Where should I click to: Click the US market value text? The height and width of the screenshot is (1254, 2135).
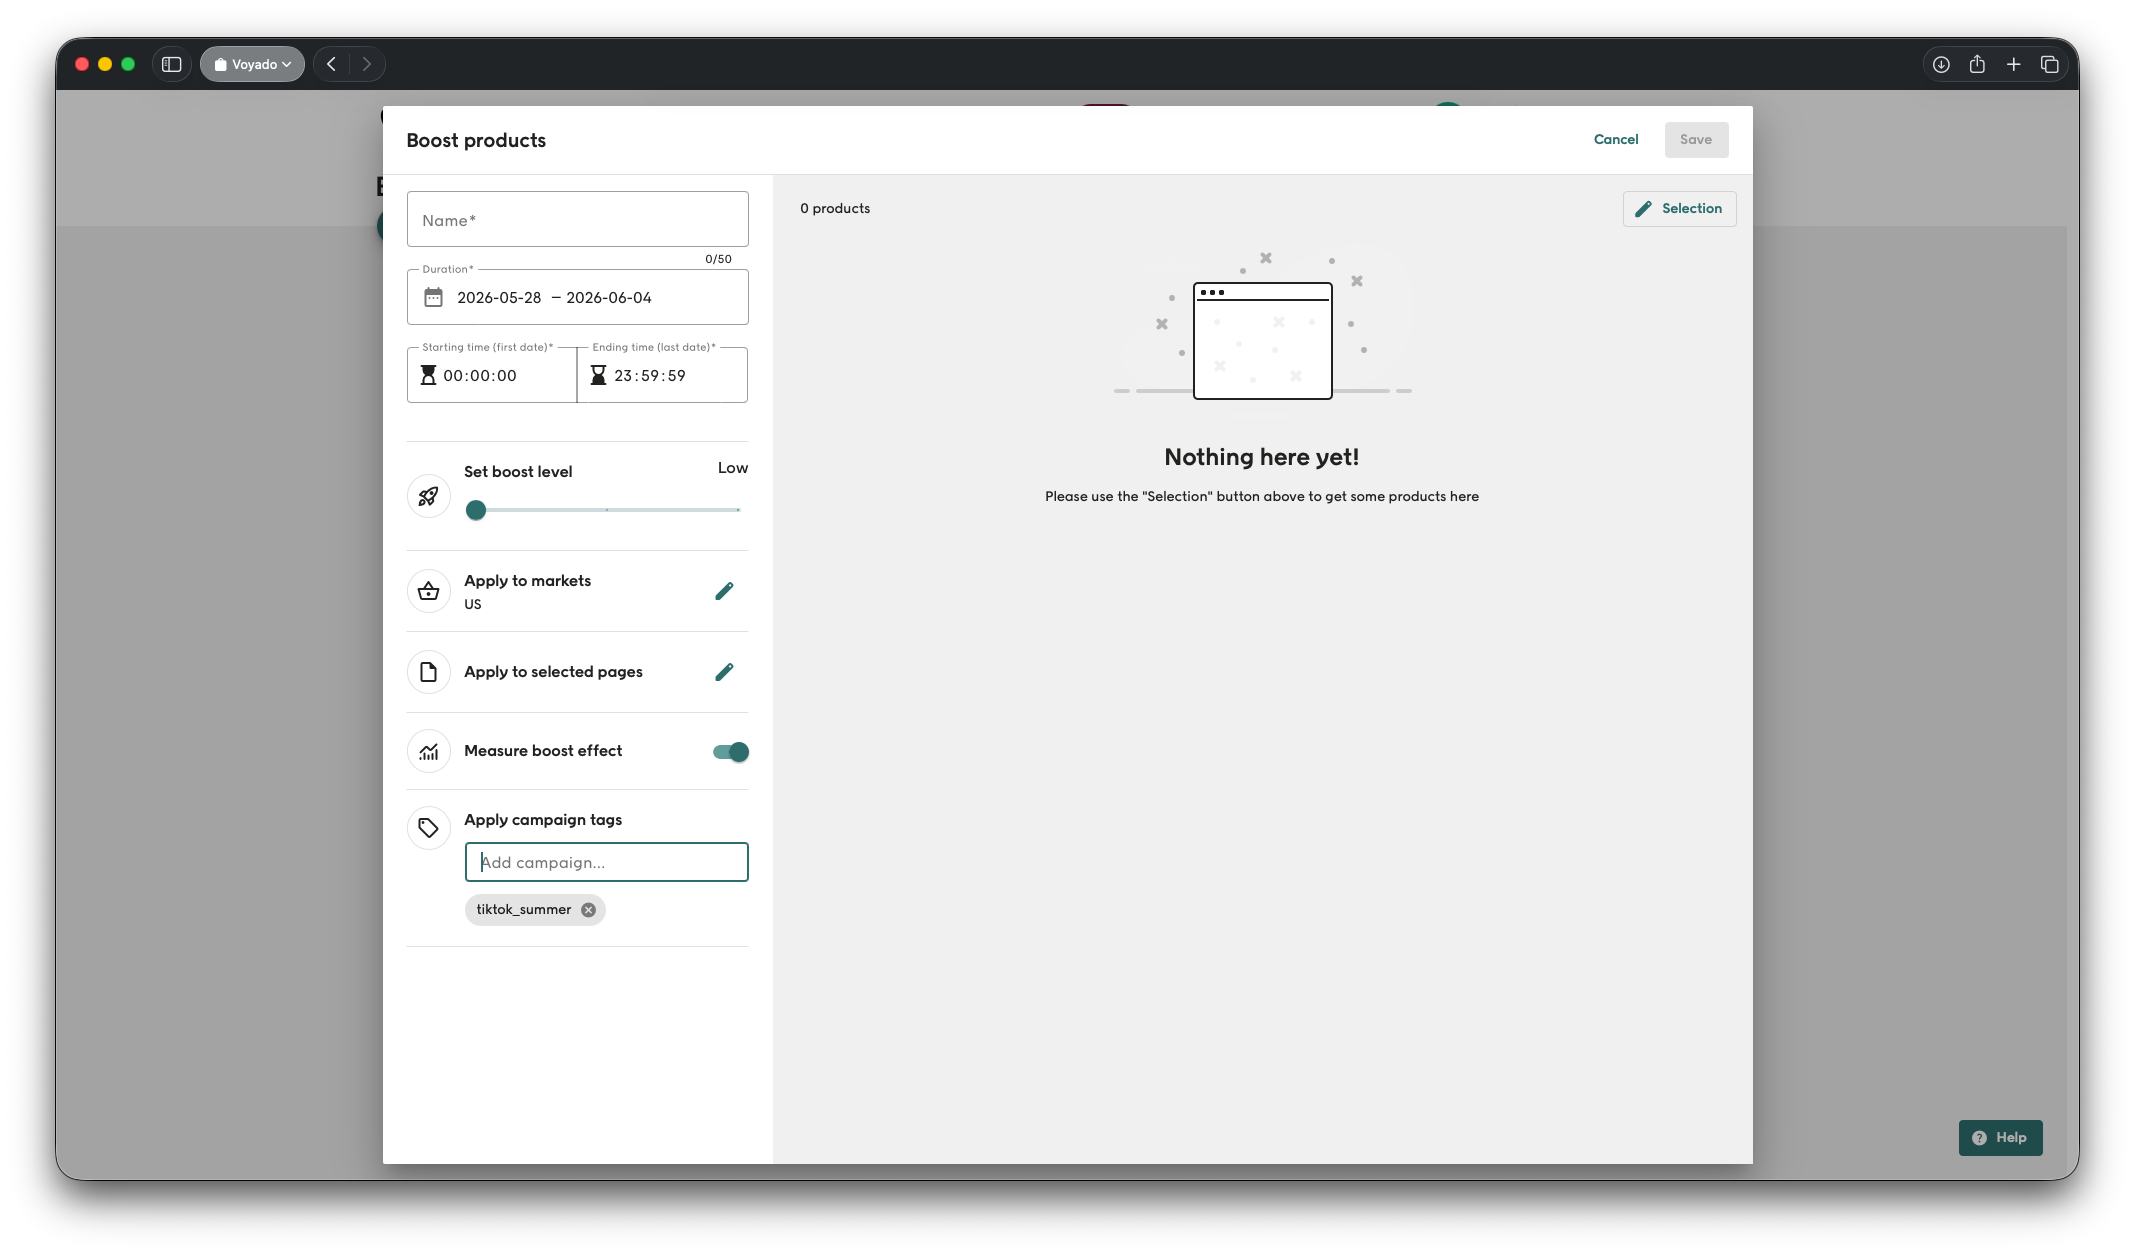(x=472, y=604)
